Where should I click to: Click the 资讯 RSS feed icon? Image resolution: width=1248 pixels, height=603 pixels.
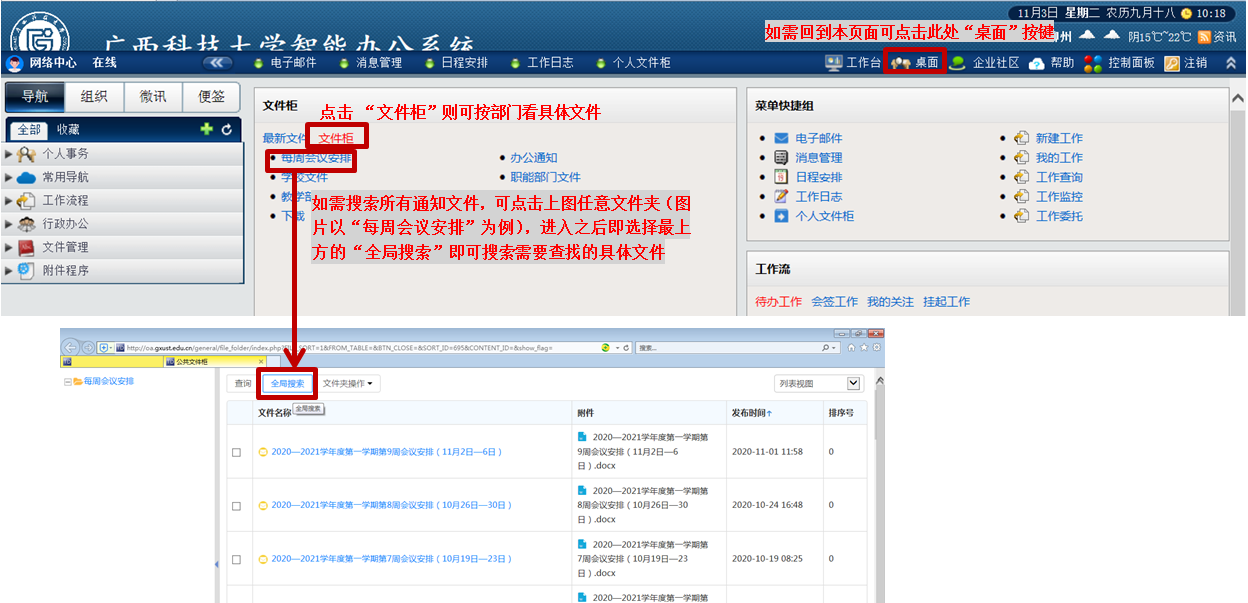click(x=1204, y=37)
